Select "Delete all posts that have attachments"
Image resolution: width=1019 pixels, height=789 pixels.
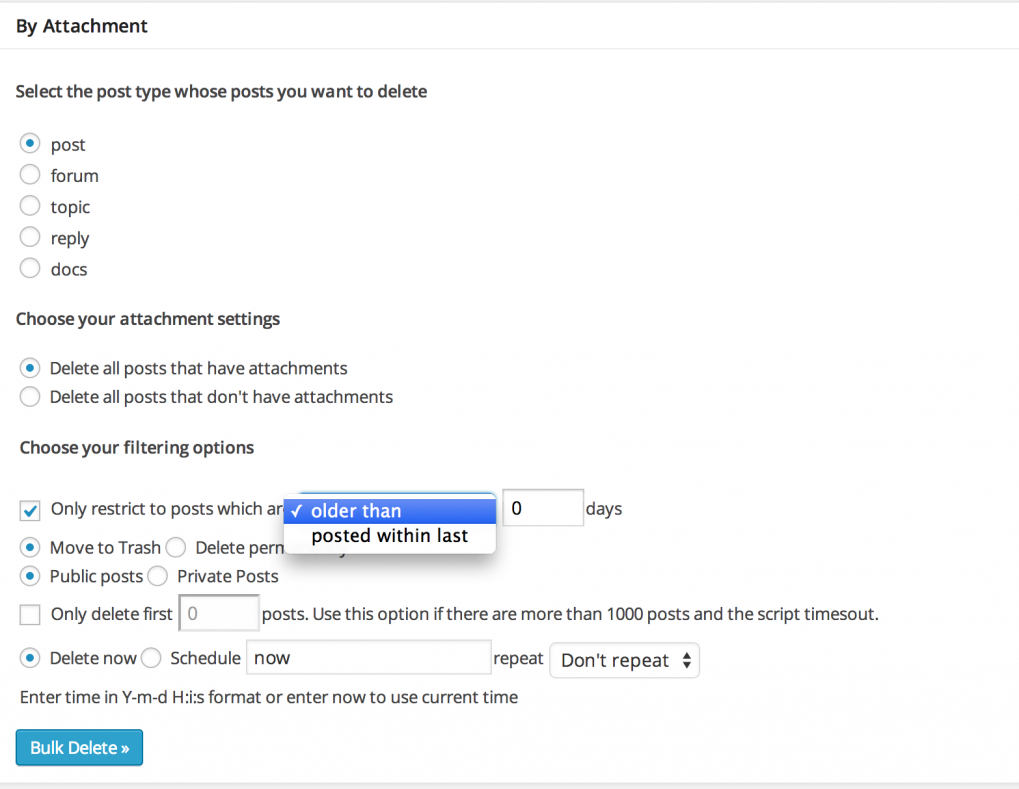29,368
